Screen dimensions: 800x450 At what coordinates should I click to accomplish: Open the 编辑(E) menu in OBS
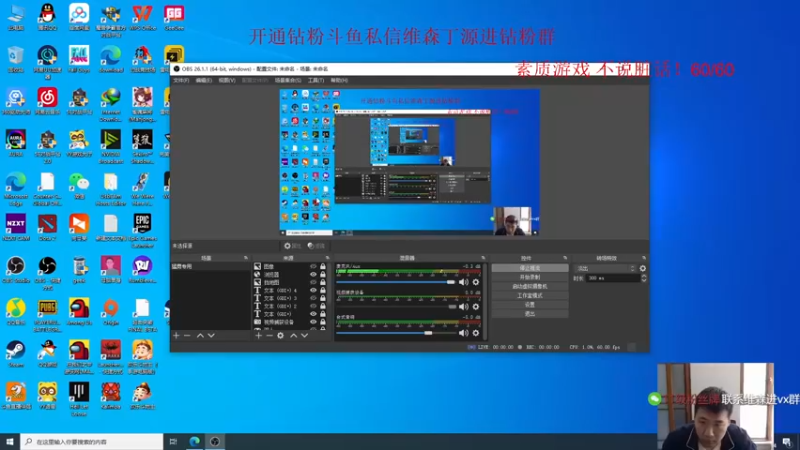[x=204, y=81]
